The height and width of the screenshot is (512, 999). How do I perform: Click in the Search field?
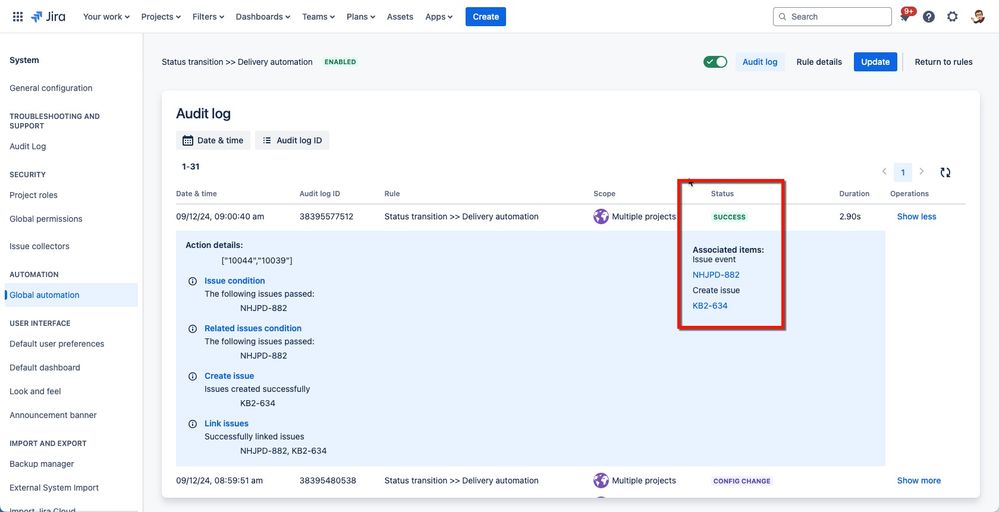coord(832,17)
